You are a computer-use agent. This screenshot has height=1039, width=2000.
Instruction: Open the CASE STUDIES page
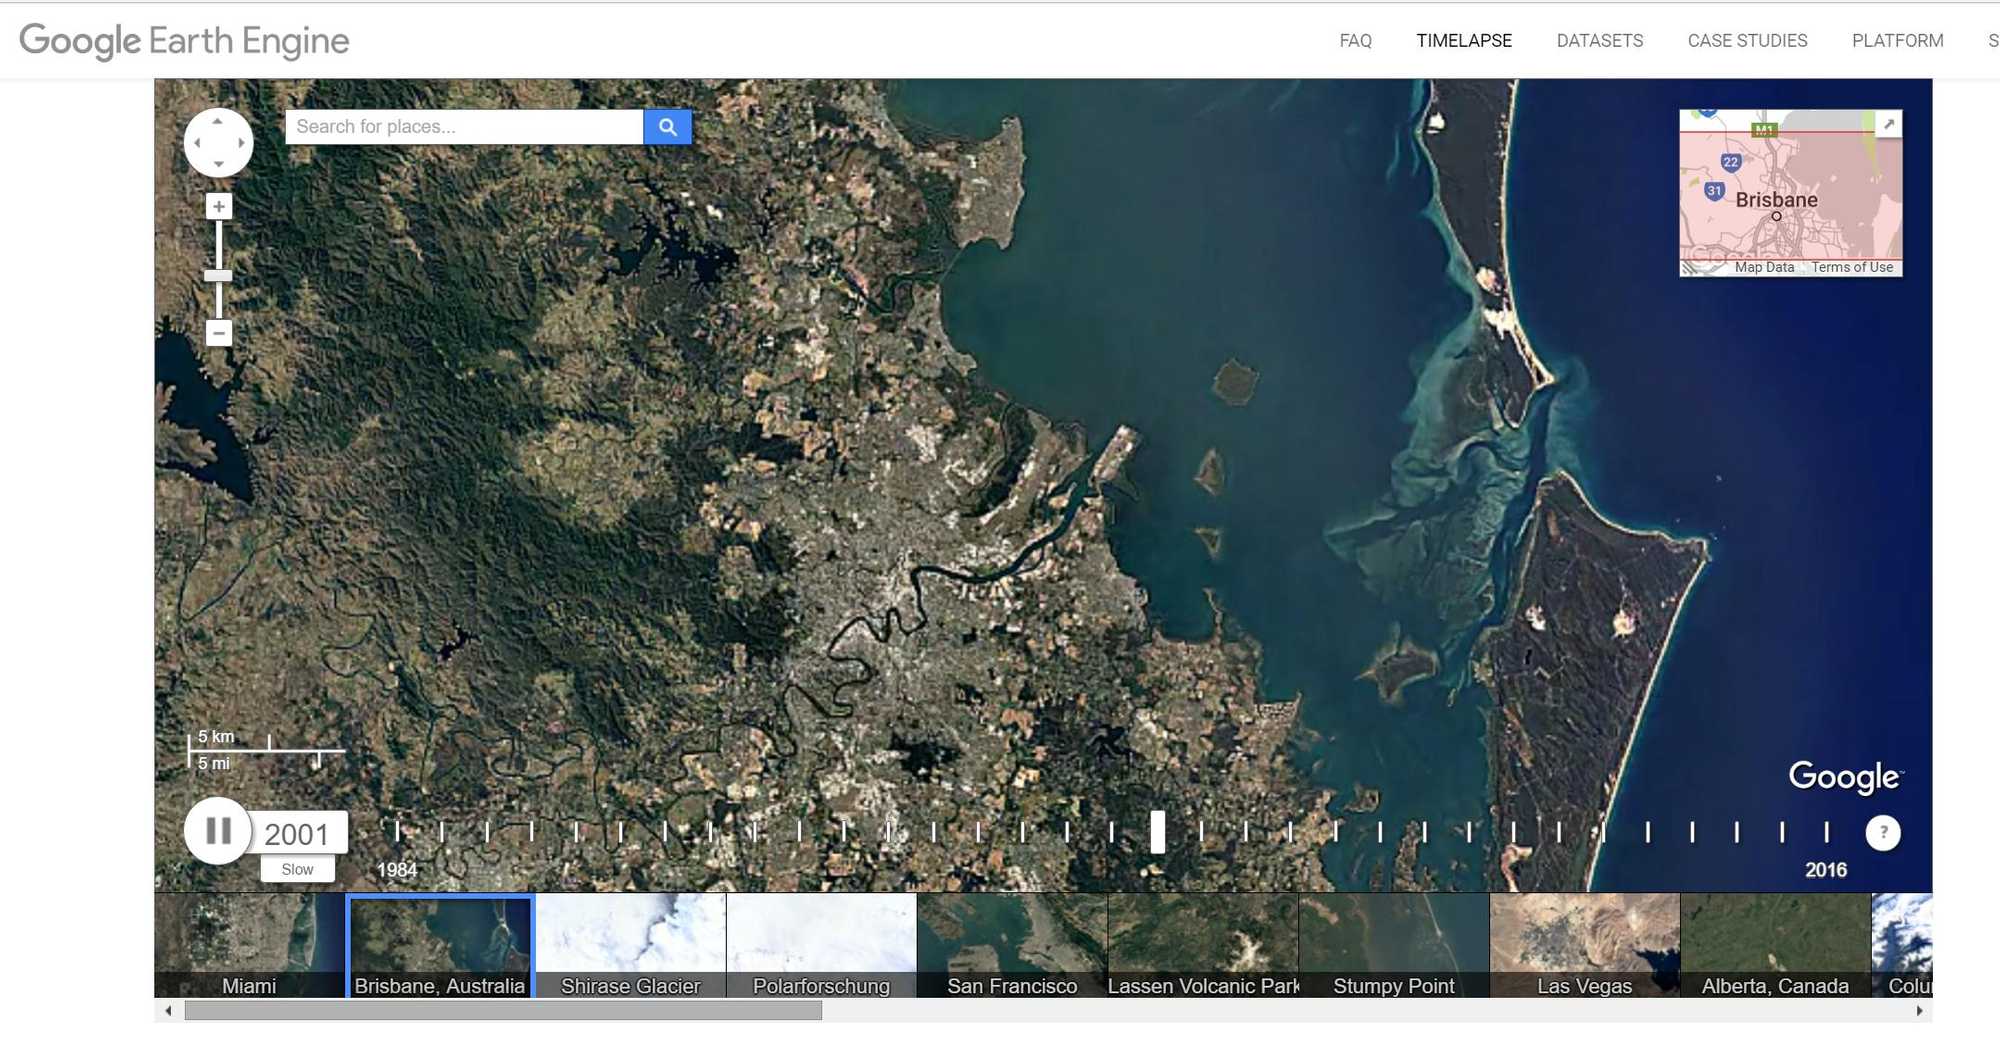[1747, 41]
